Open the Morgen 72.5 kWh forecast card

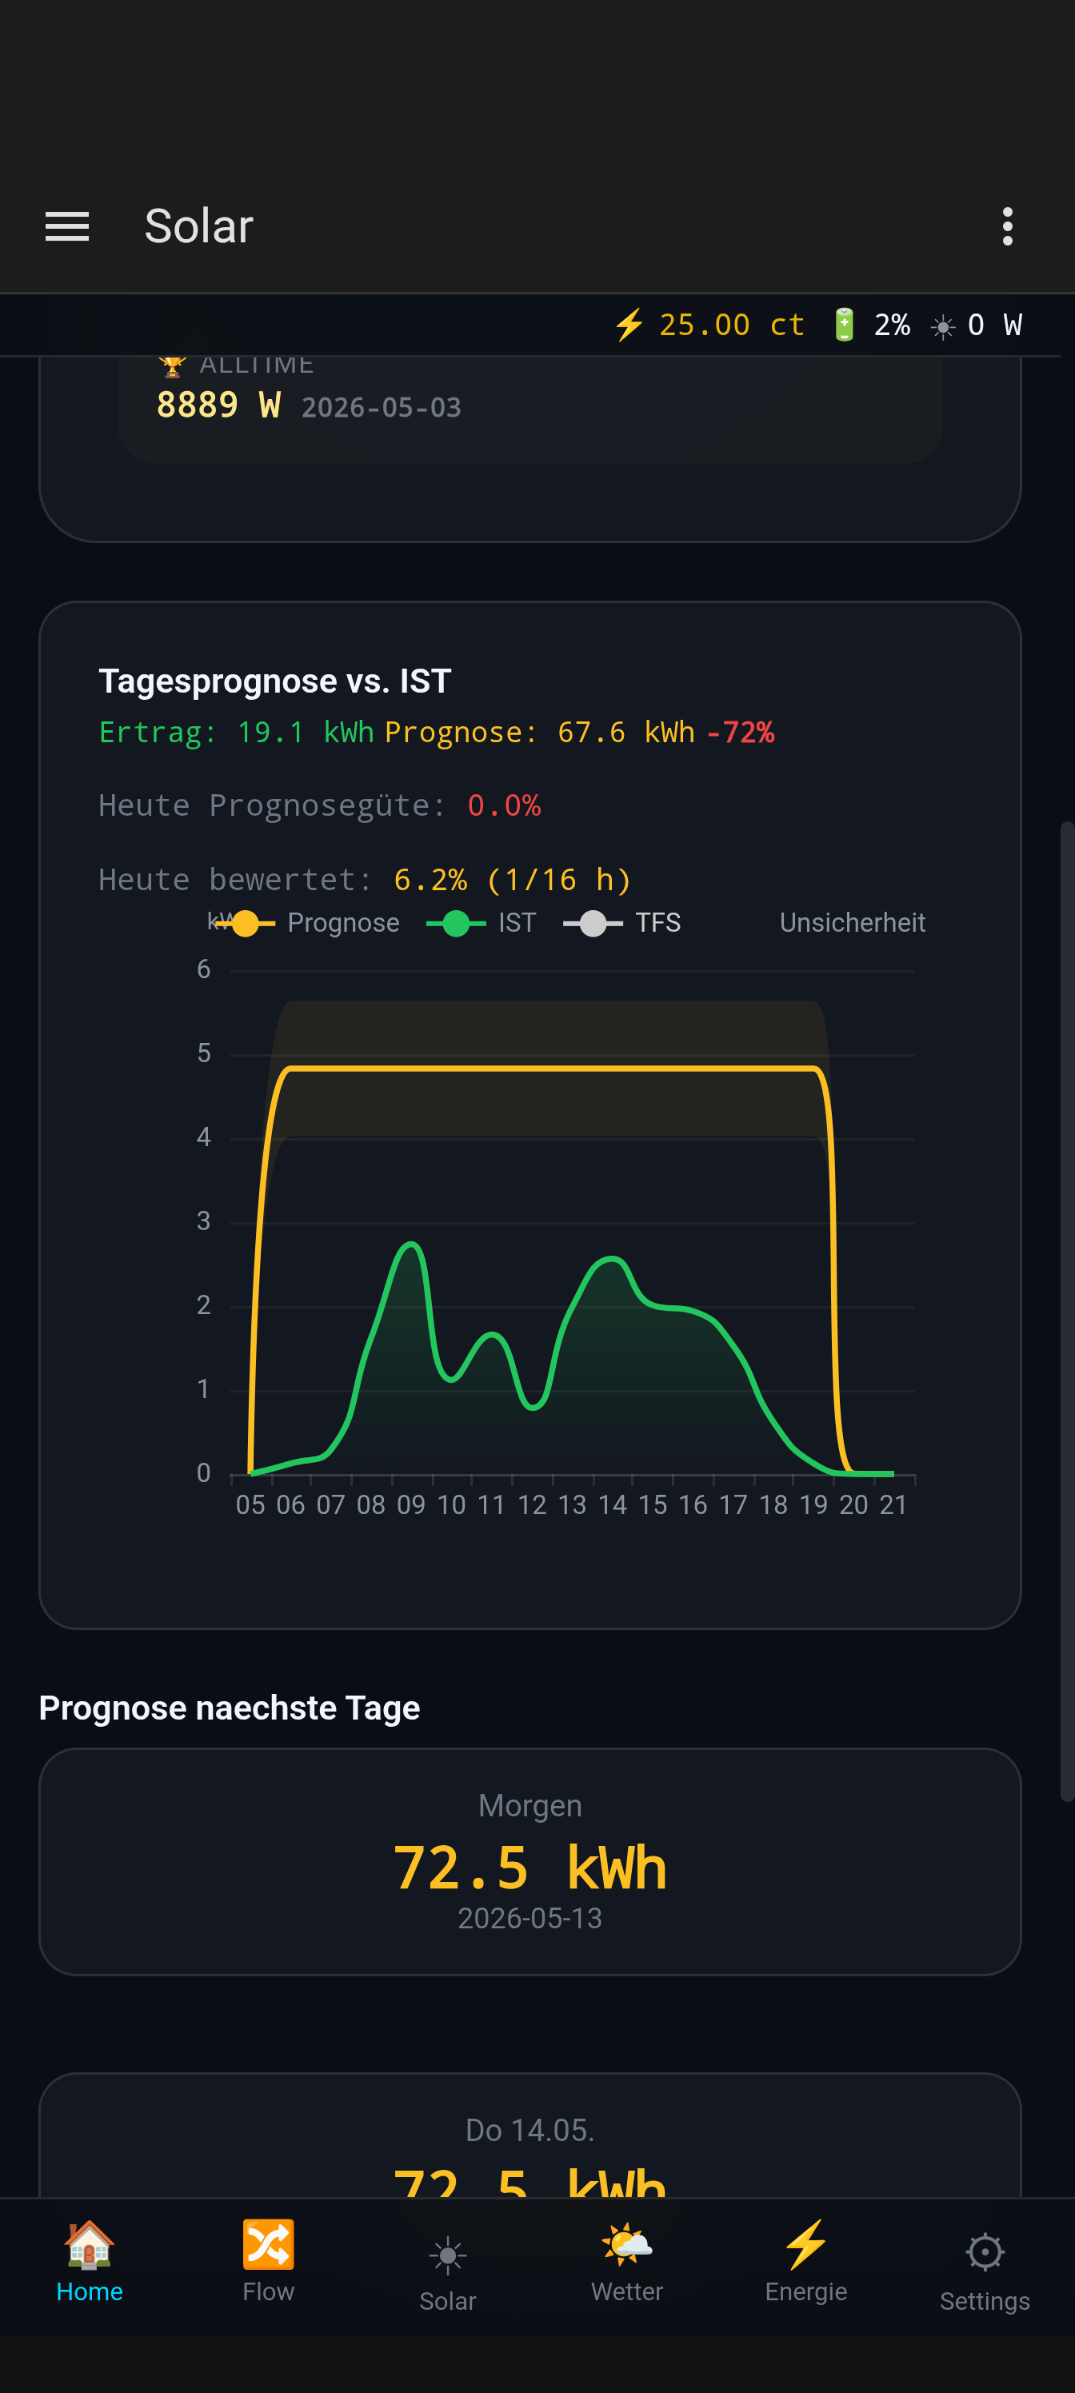coord(530,1862)
